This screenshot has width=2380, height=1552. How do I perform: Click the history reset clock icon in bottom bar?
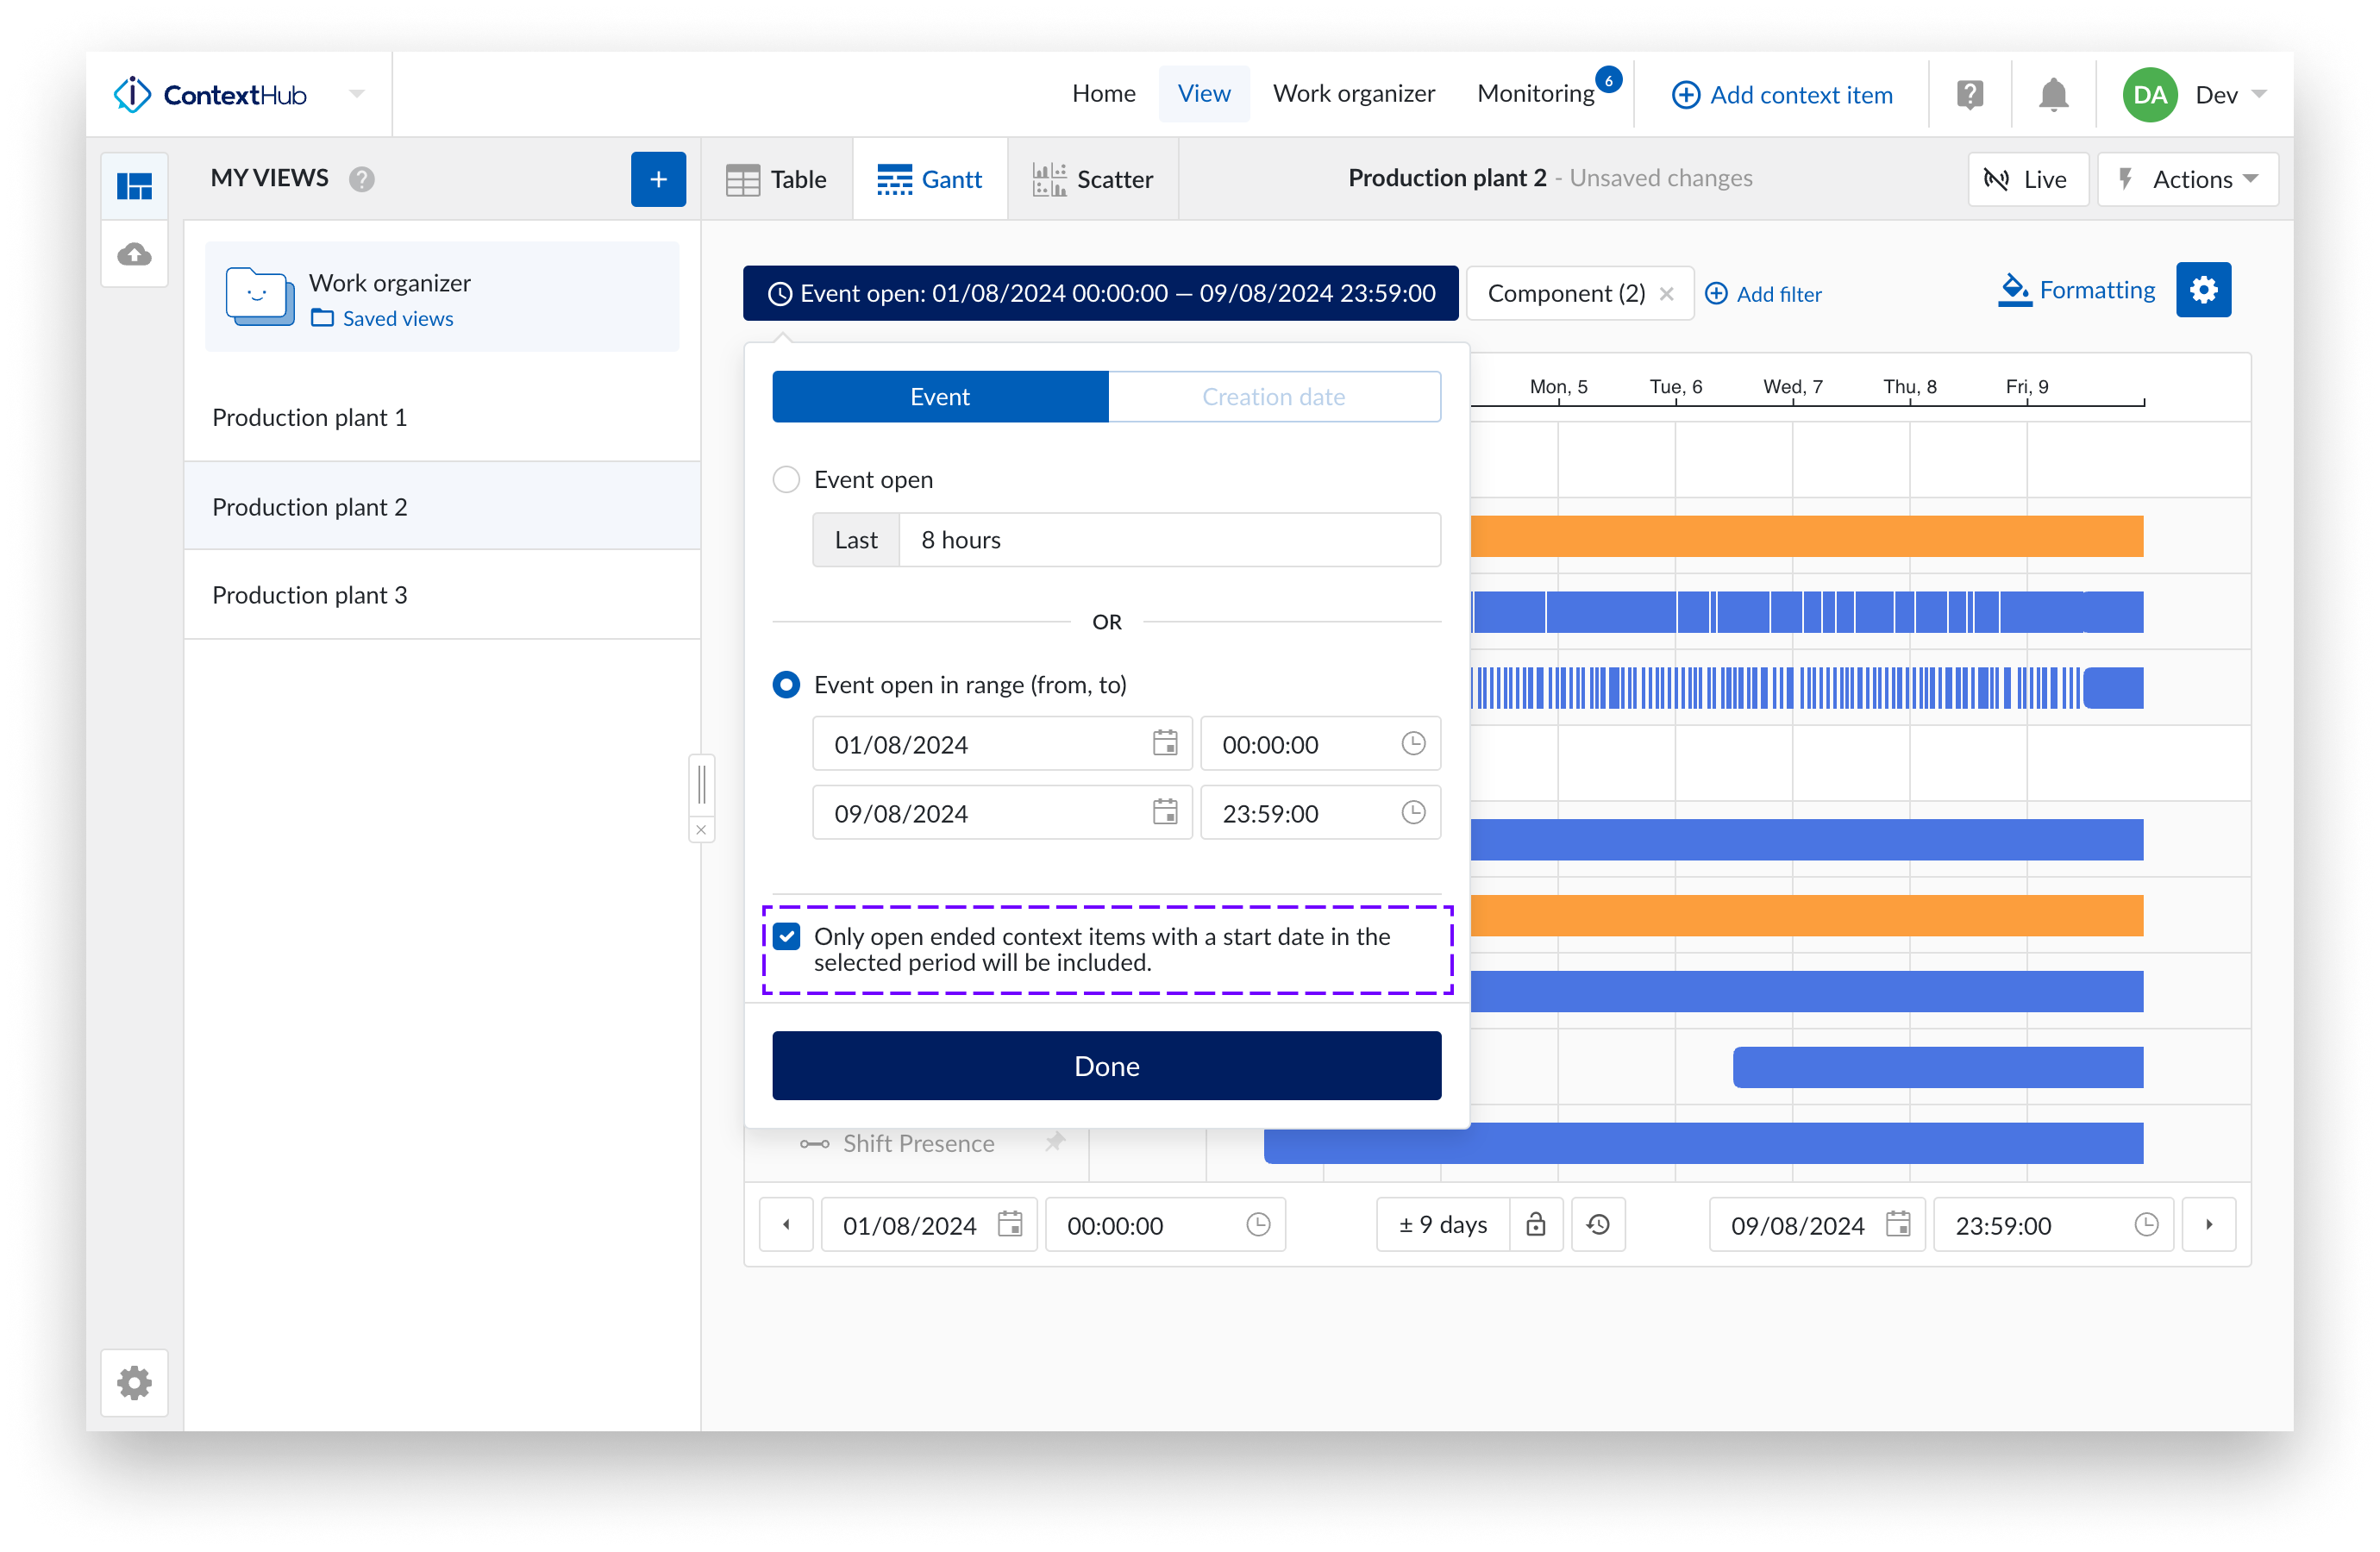click(1598, 1224)
